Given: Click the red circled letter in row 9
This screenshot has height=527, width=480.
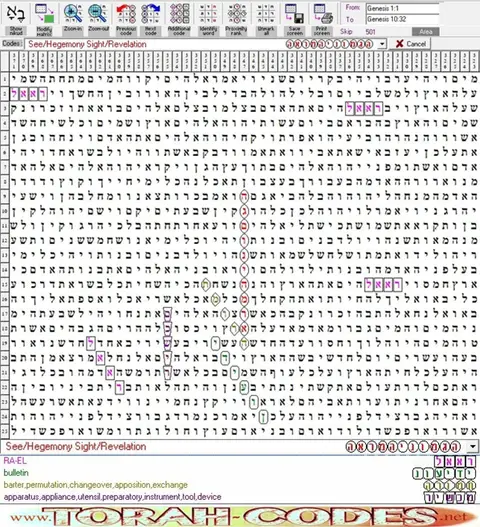Looking at the screenshot, I should [x=244, y=197].
